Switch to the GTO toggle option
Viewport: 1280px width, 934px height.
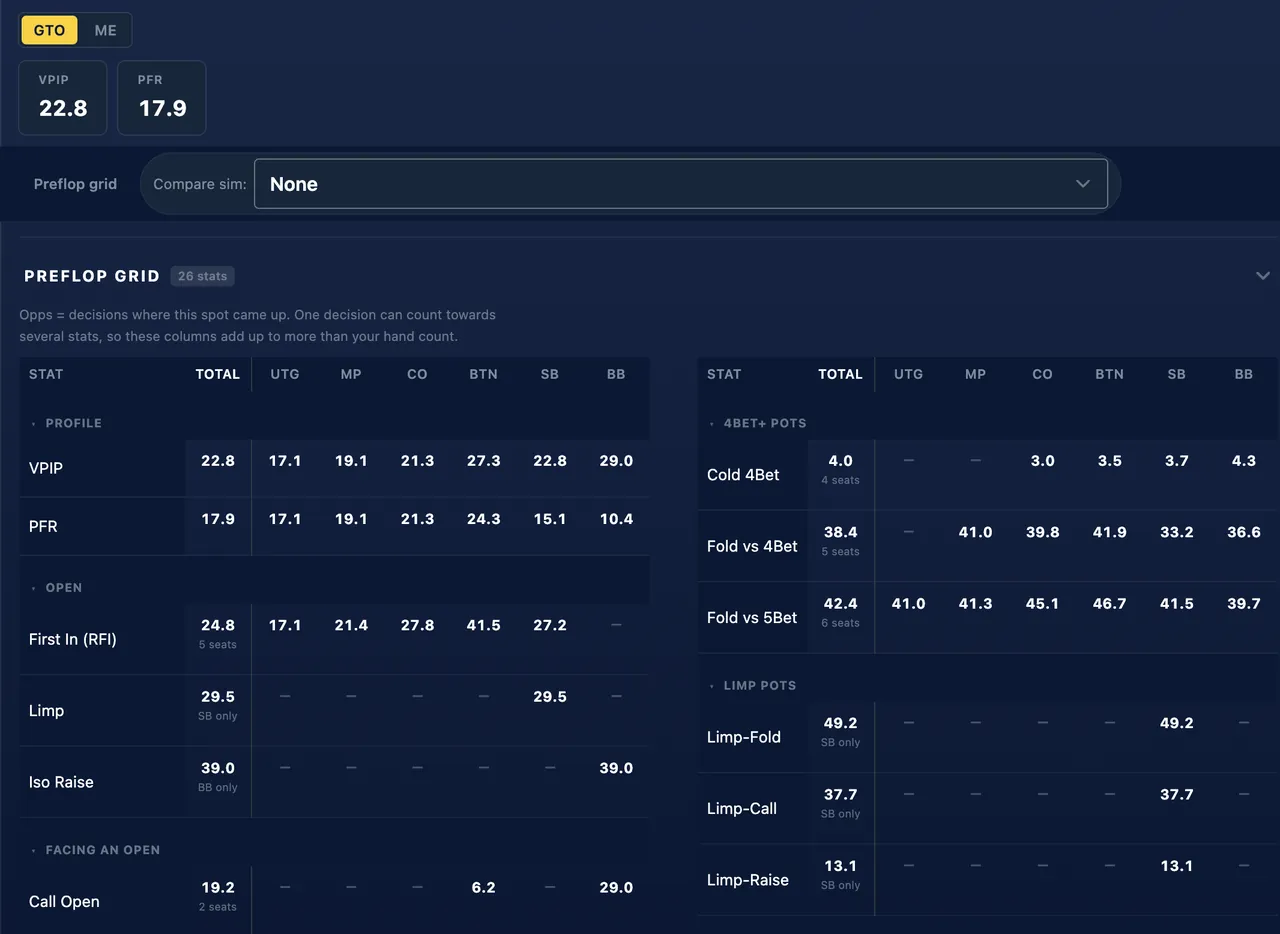coord(49,30)
